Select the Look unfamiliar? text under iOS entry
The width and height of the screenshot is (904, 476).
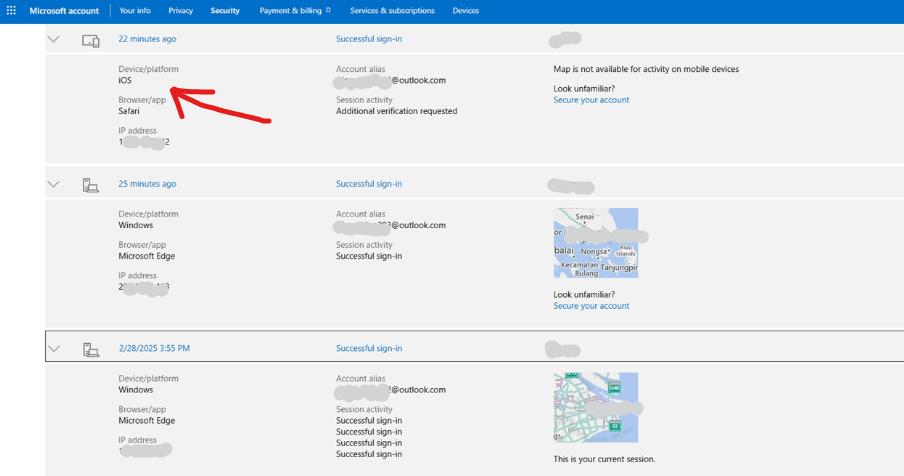[x=584, y=89]
